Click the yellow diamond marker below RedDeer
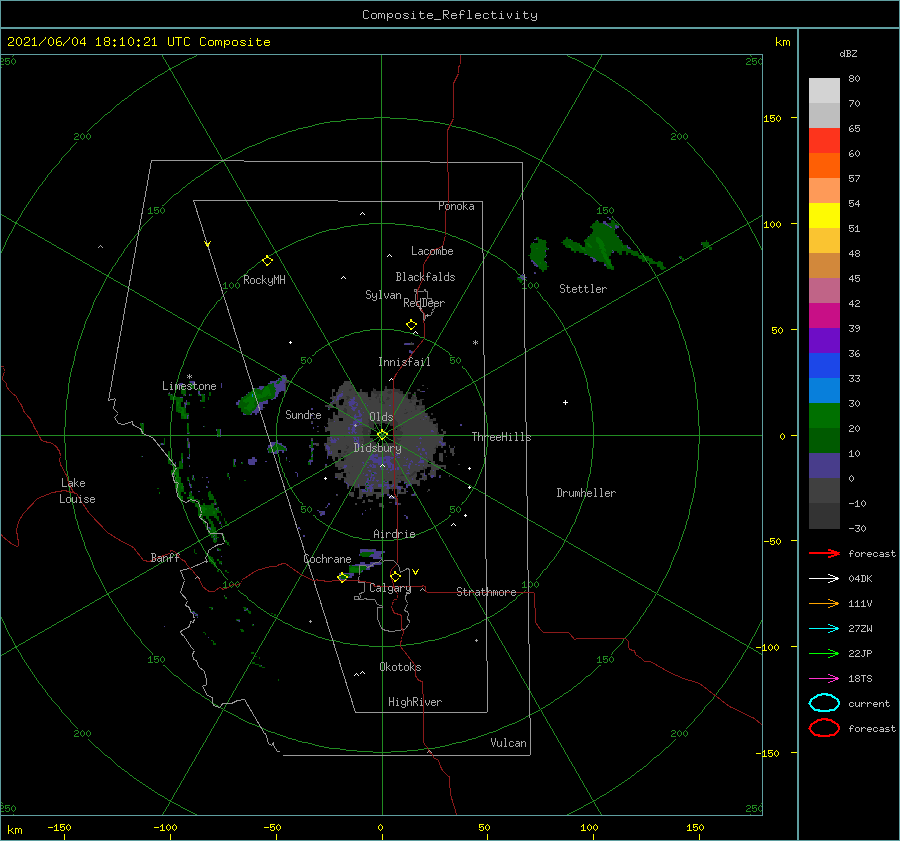The height and width of the screenshot is (841, 900). click(x=411, y=325)
